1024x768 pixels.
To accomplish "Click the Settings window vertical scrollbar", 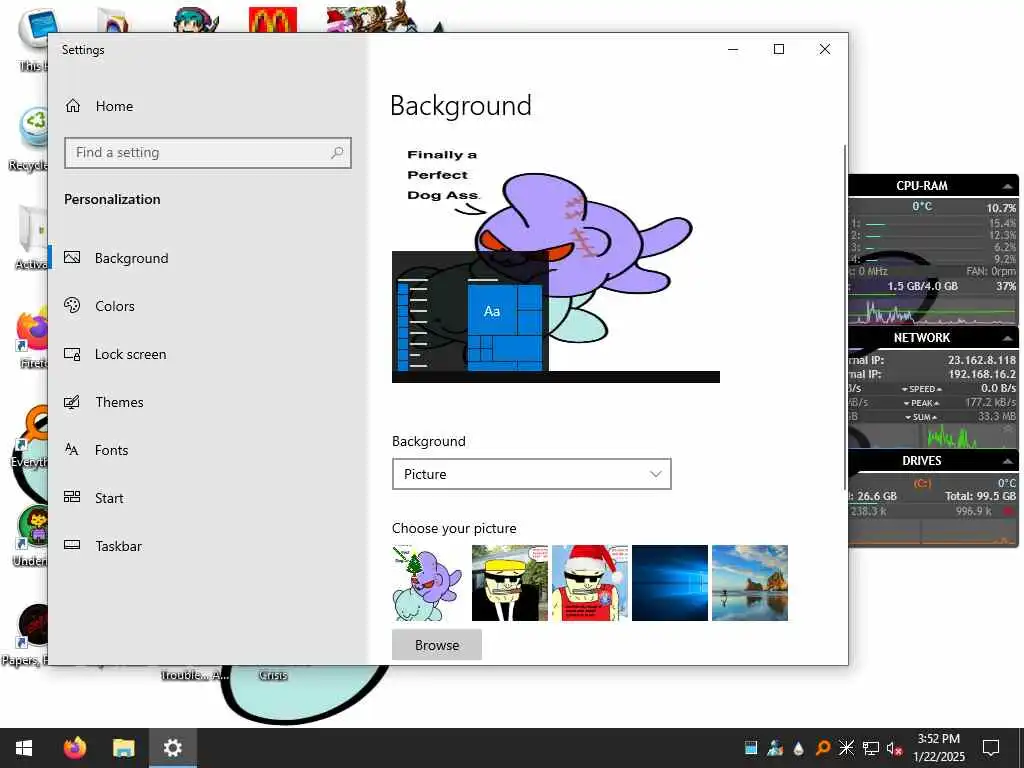I will (x=844, y=317).
